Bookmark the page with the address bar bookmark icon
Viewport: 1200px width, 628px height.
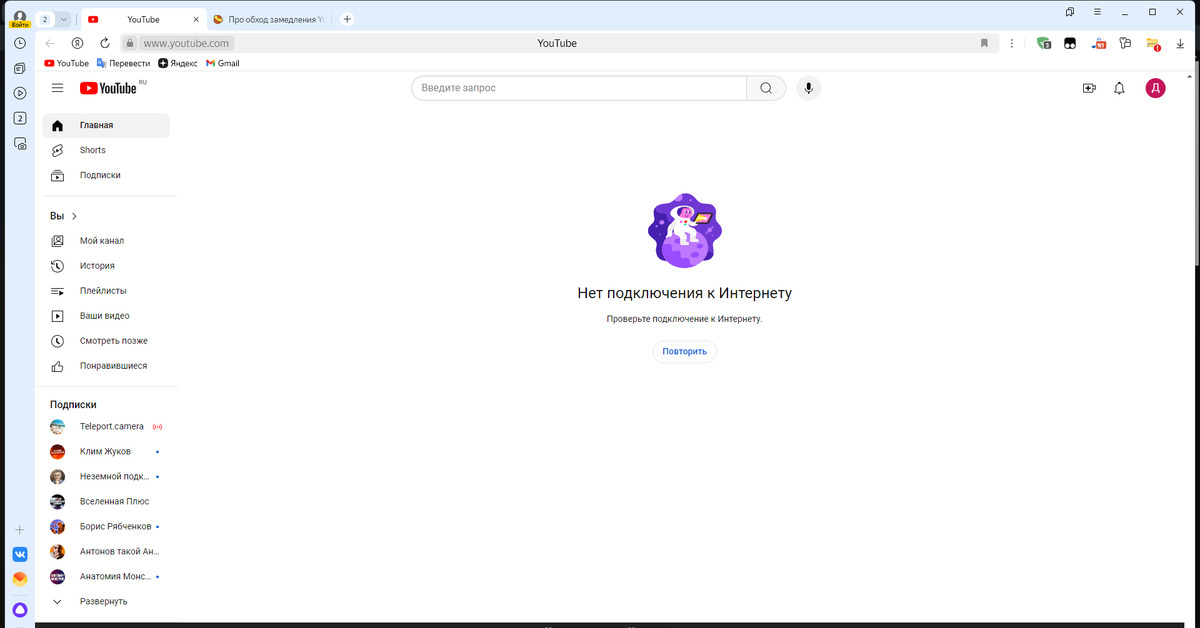click(x=984, y=43)
